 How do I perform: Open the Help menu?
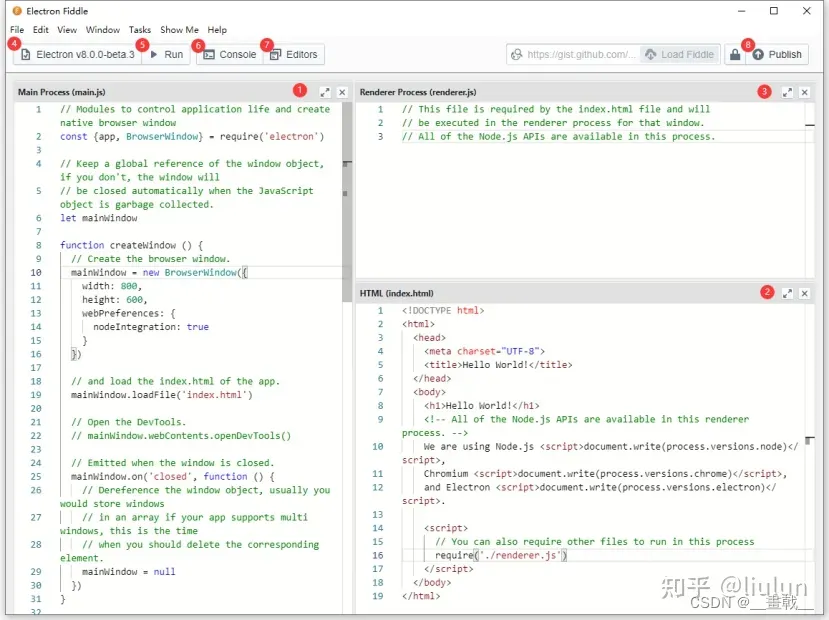[217, 30]
